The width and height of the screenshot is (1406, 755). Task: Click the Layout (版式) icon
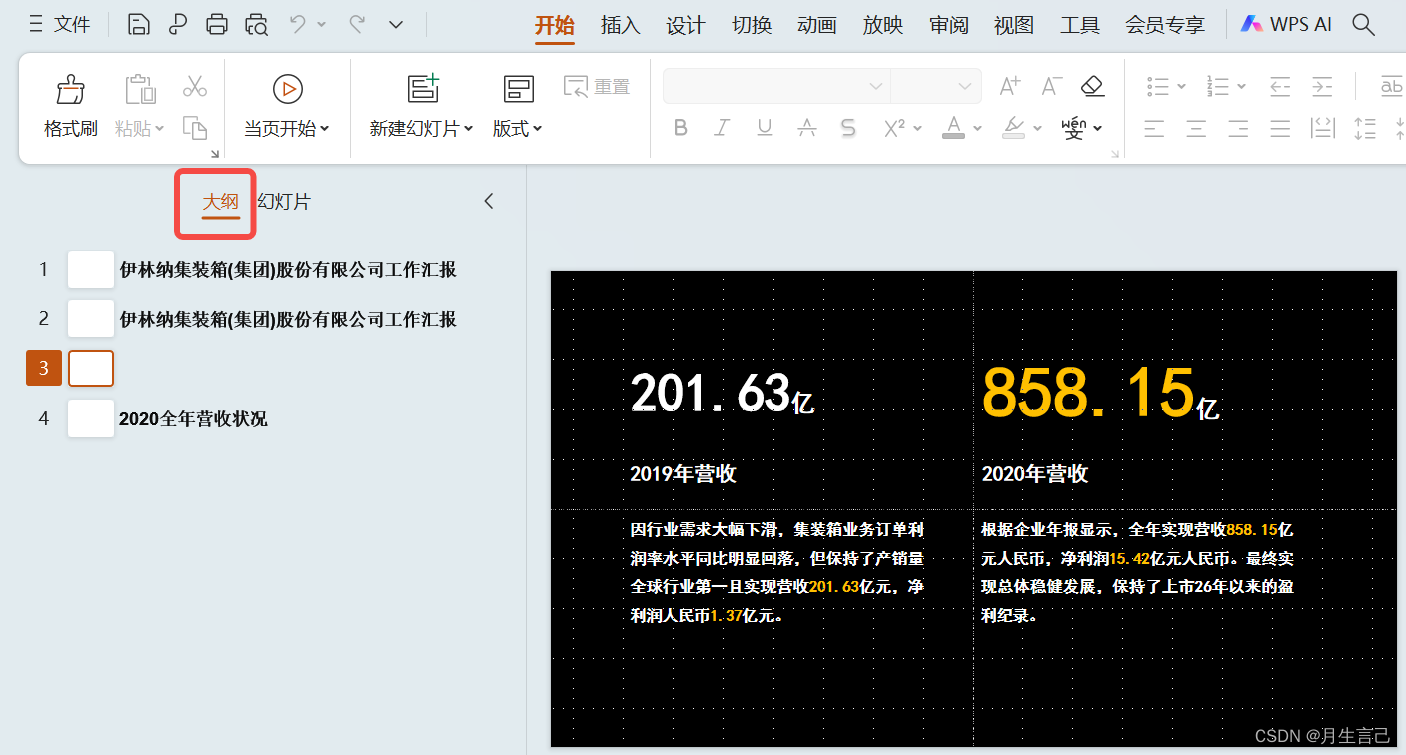[518, 89]
